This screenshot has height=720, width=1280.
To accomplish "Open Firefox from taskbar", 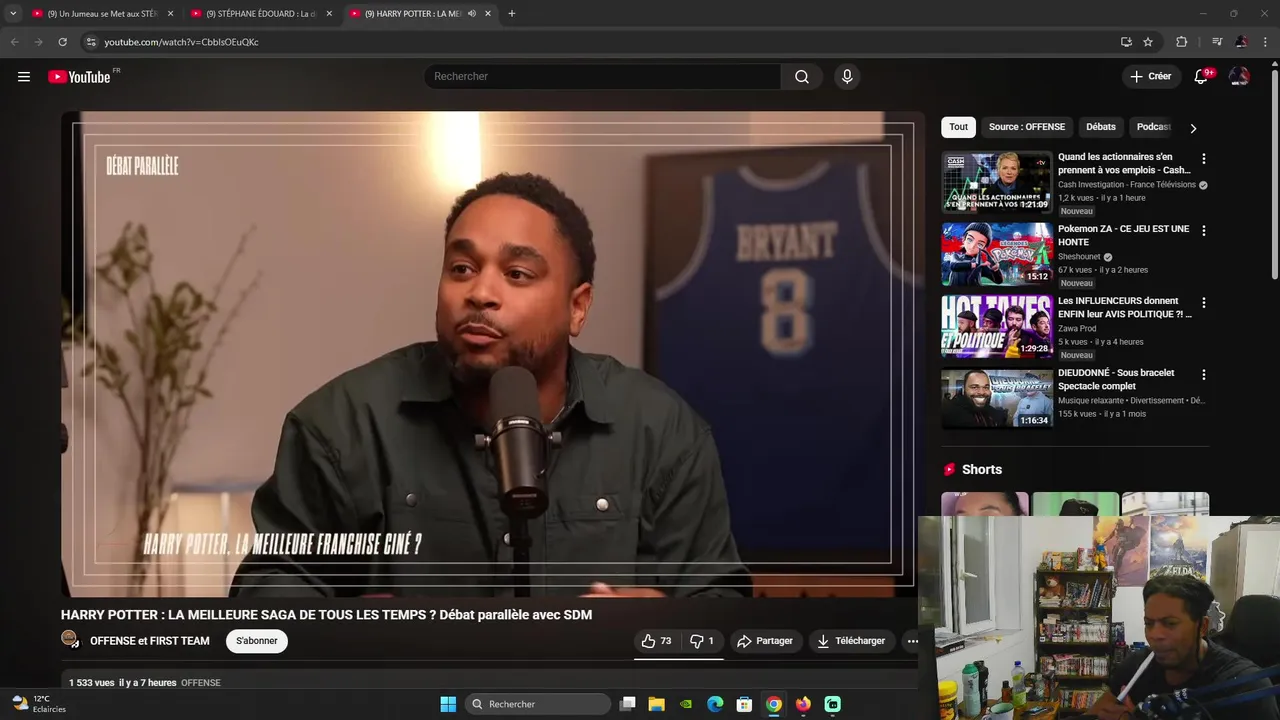I will pos(803,704).
